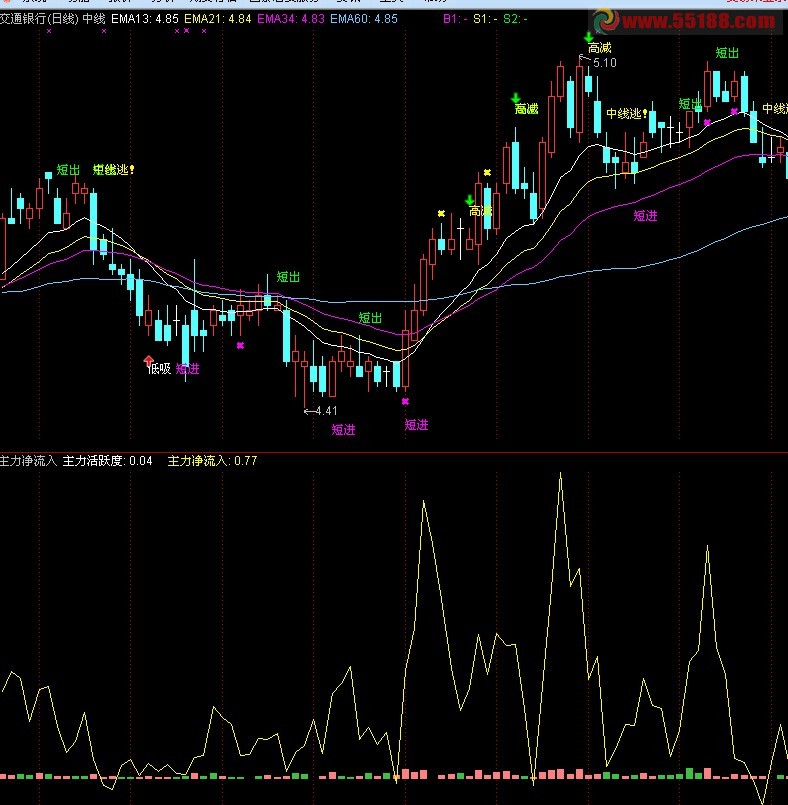Click the 低吸 signal label
This screenshot has width=788, height=805.
160,369
